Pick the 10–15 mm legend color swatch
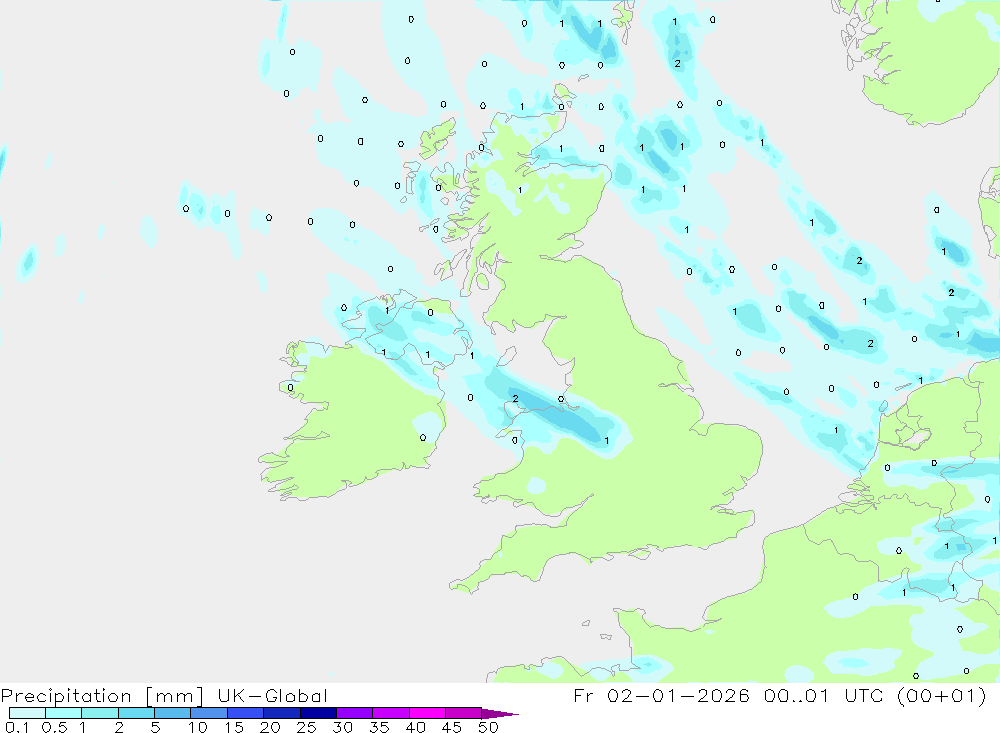This screenshot has height=733, width=1000. click(208, 713)
